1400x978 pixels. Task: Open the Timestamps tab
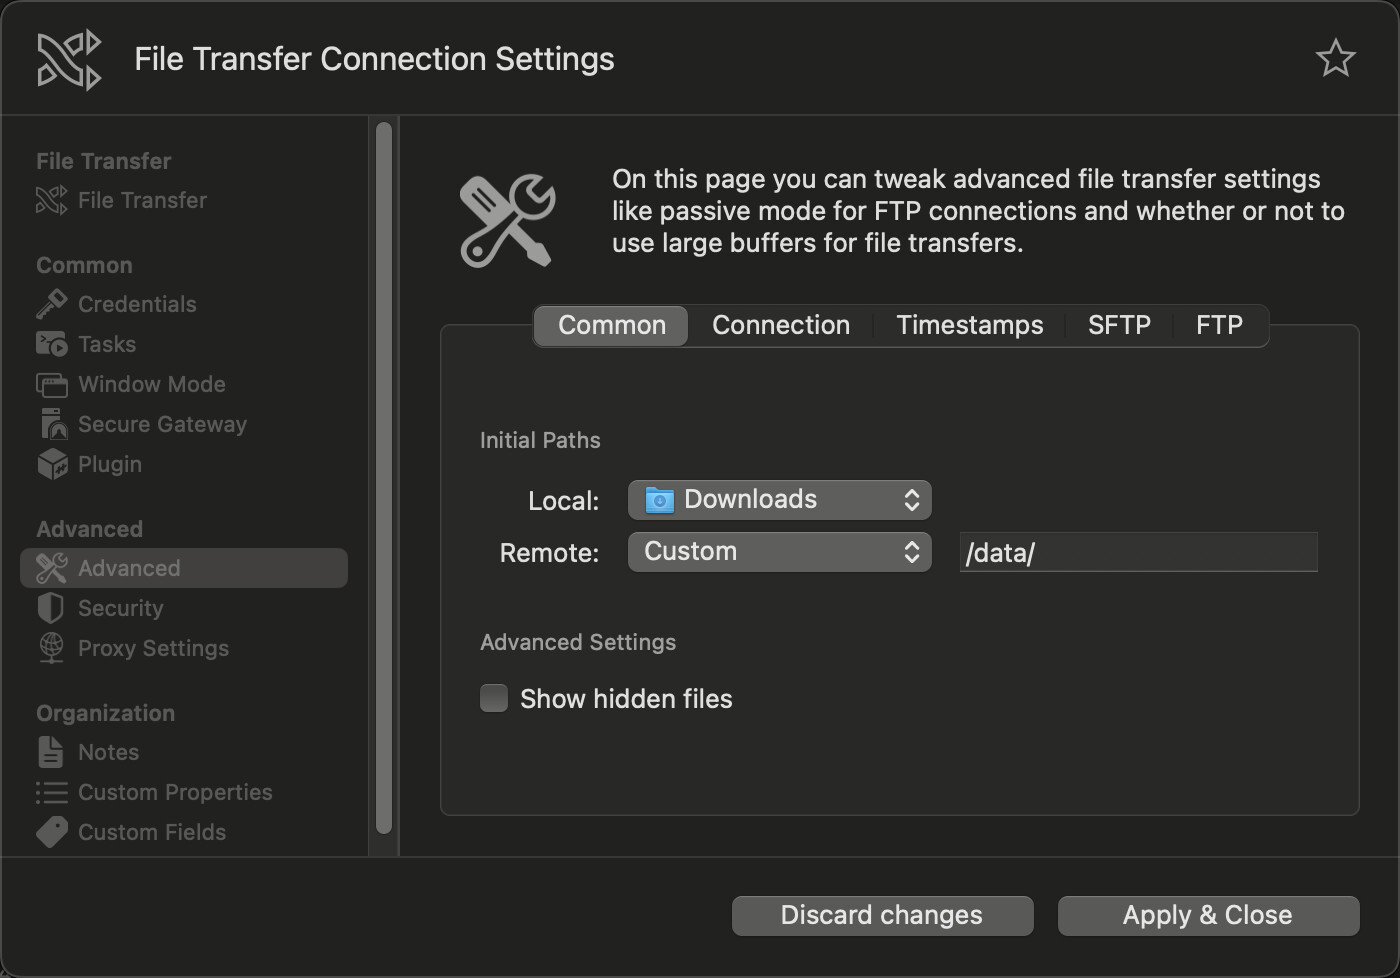coord(969,326)
